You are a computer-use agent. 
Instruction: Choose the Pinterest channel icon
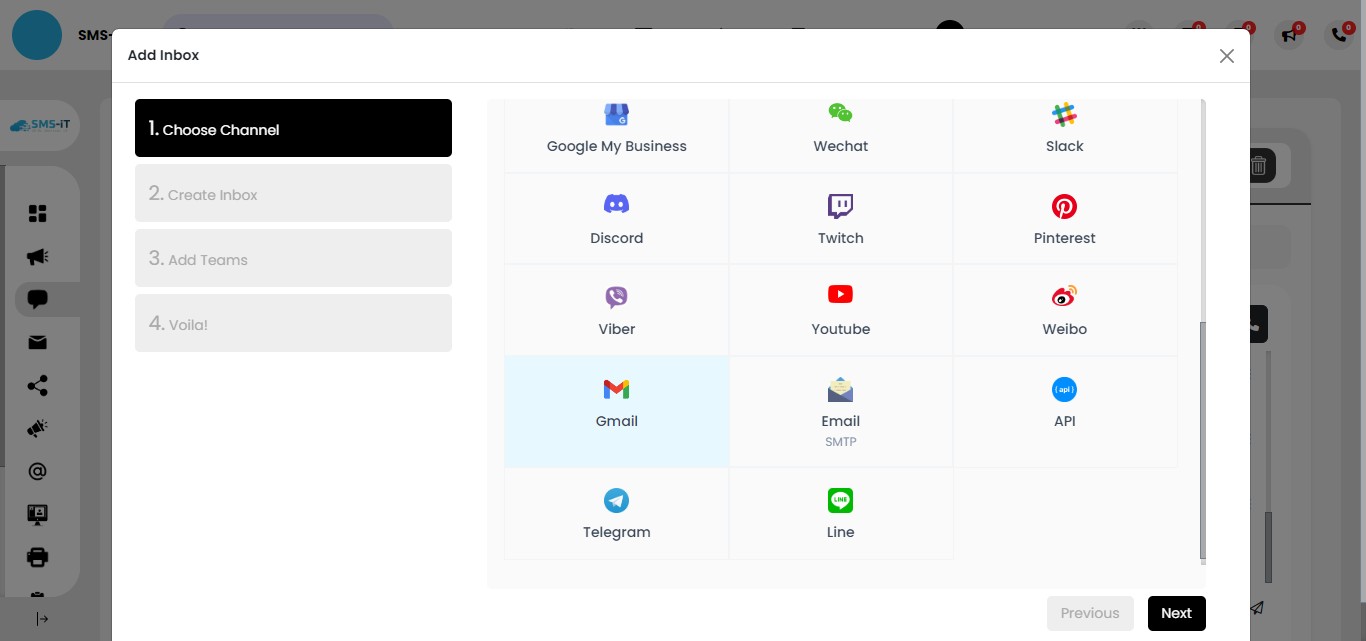[1064, 206]
